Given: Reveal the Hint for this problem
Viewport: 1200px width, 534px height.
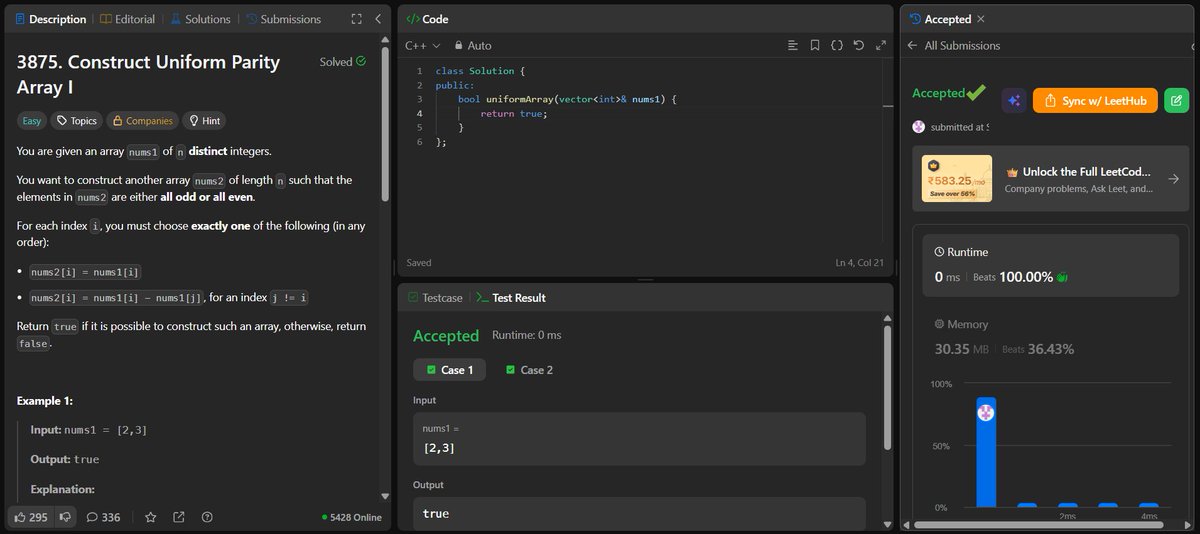Looking at the screenshot, I should coord(204,121).
